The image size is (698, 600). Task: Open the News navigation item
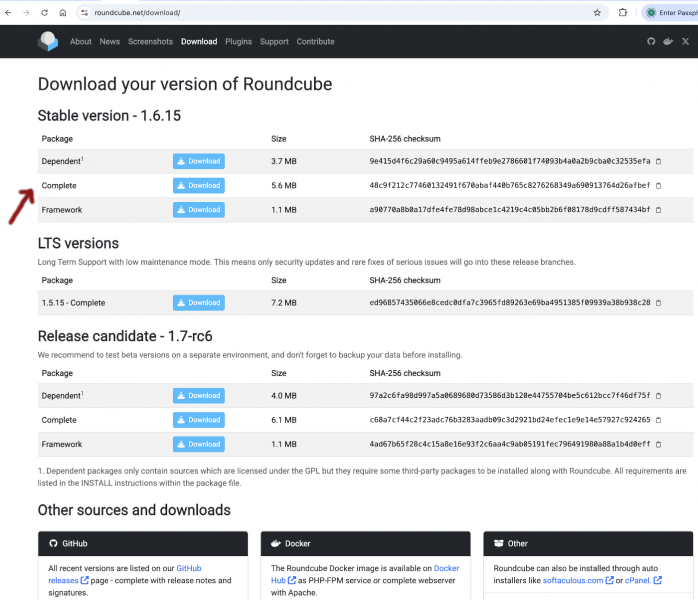pos(110,41)
